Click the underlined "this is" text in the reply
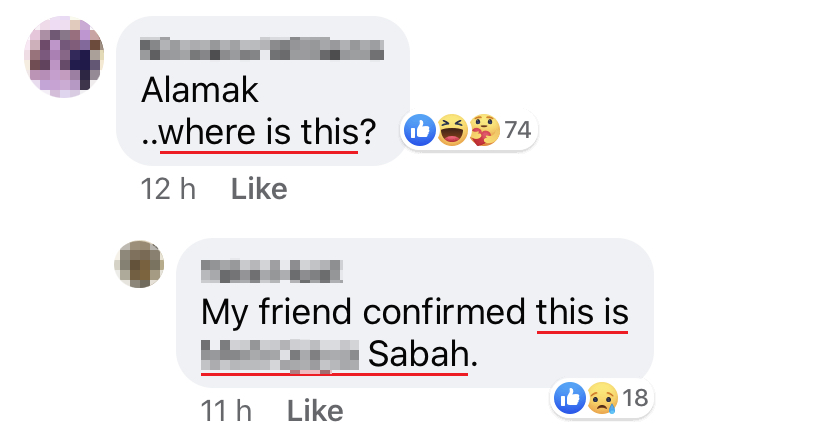The image size is (828, 435). [x=582, y=312]
